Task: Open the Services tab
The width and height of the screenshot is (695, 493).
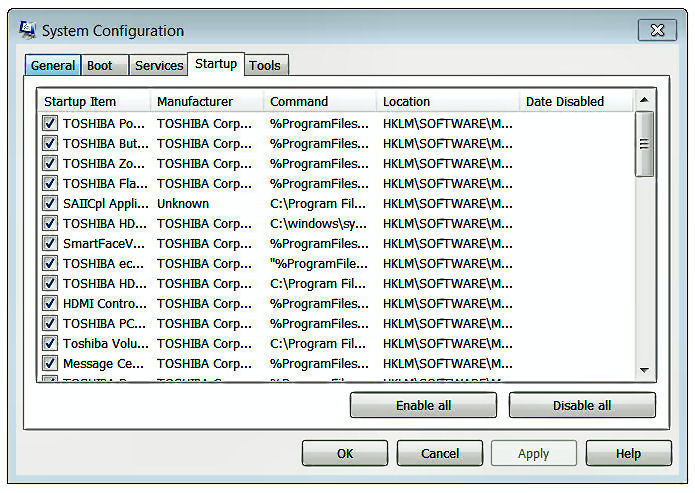Action: (x=159, y=65)
